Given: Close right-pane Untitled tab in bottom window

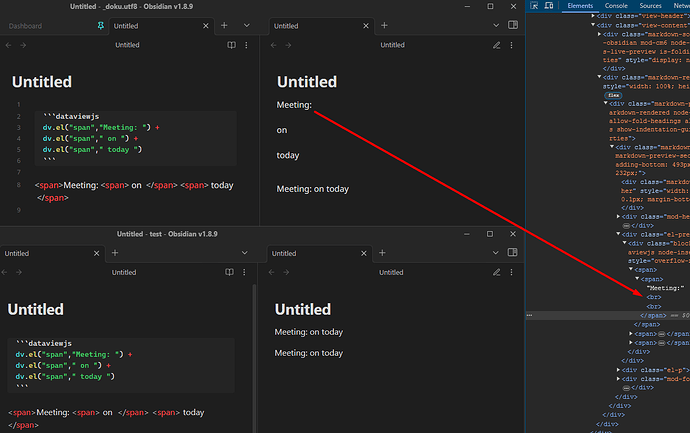Looking at the screenshot, I should 363,253.
